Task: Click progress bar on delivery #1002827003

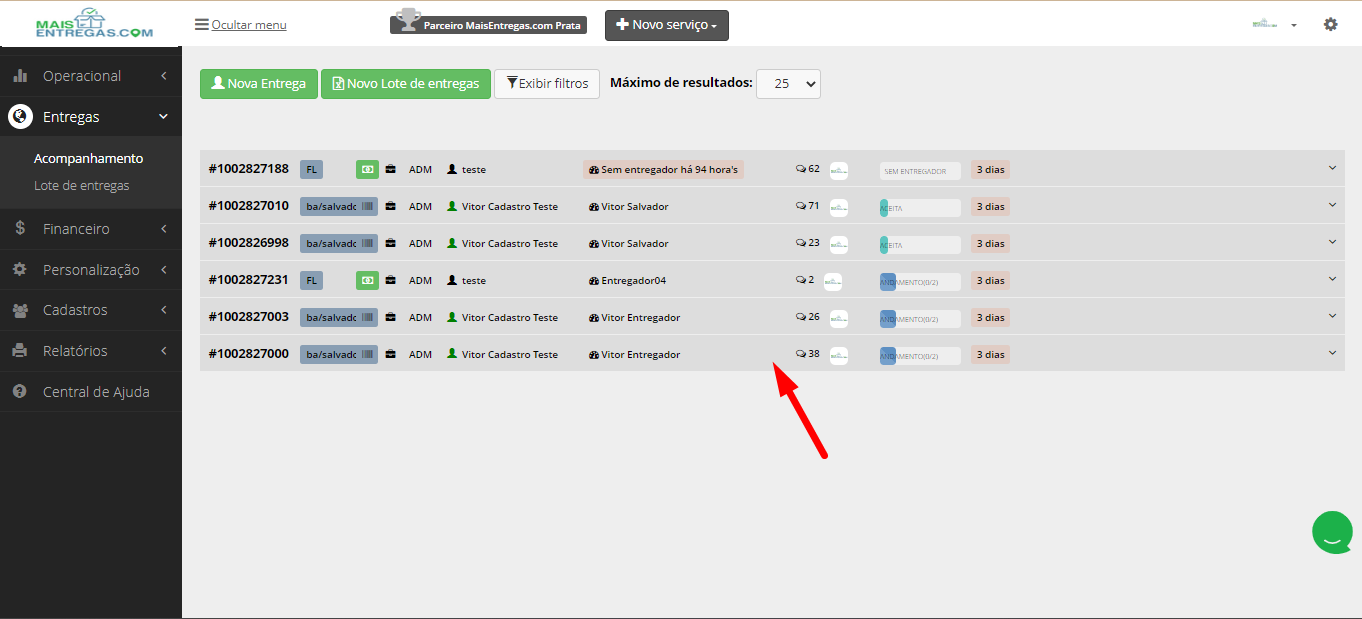Action: pos(920,318)
